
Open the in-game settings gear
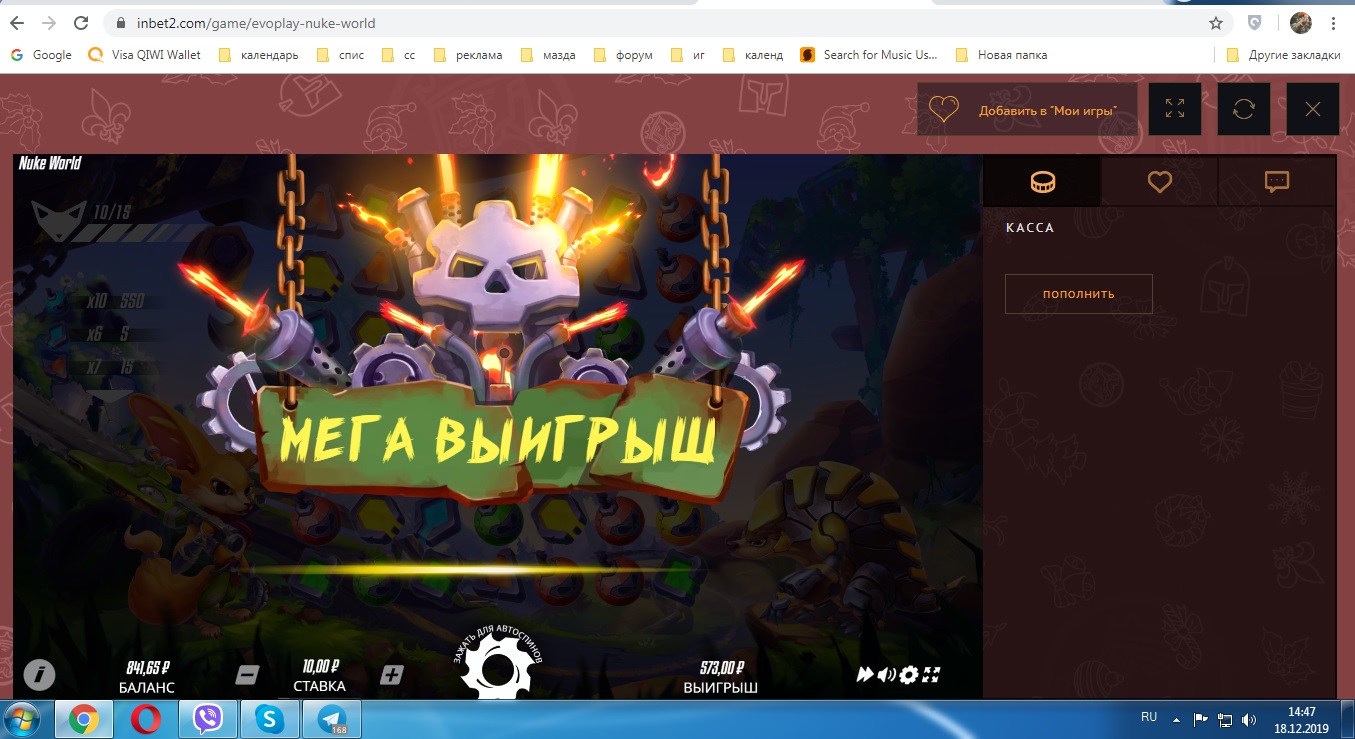click(909, 675)
